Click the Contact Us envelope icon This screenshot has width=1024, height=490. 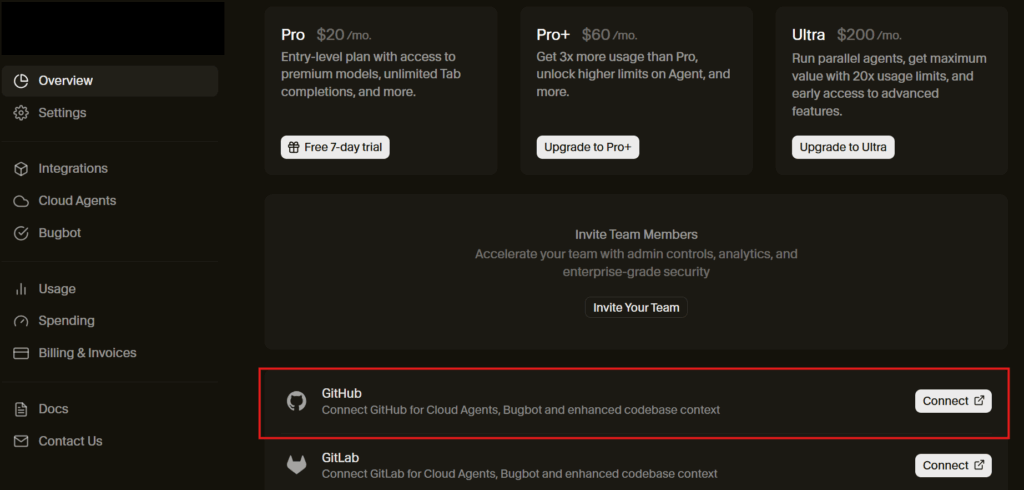[21, 441]
